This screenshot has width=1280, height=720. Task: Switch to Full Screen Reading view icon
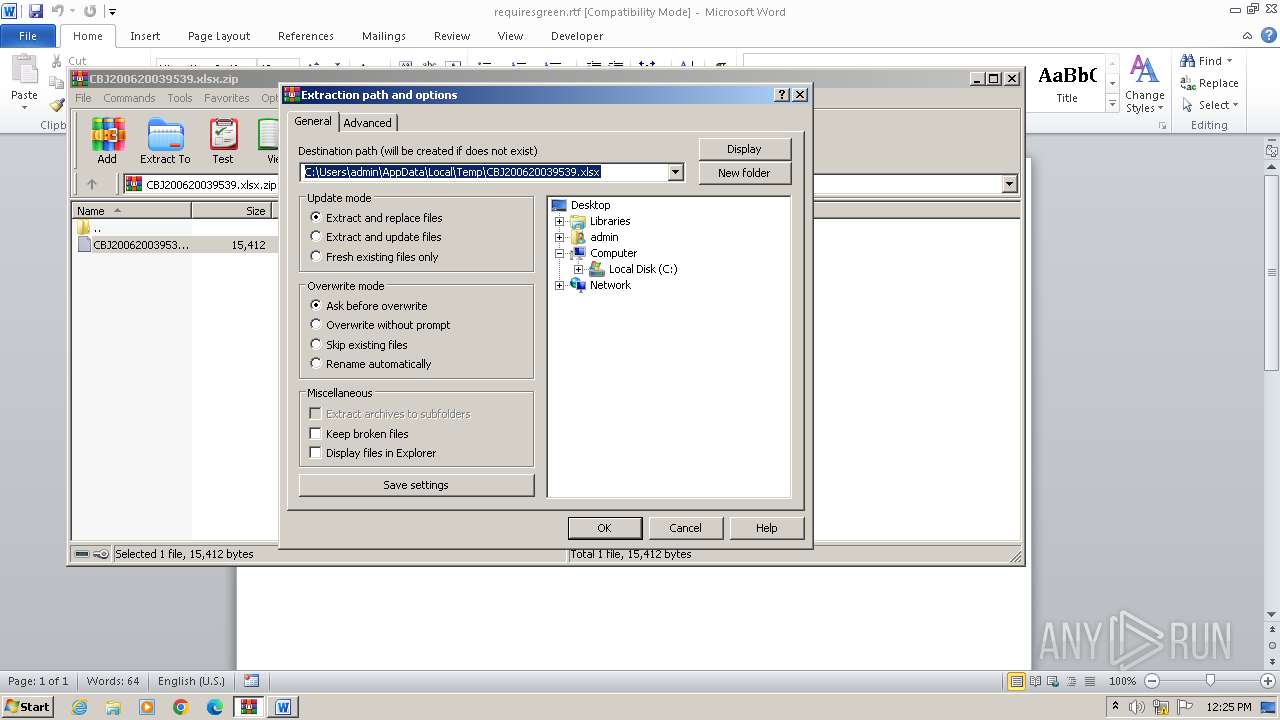[x=1033, y=681]
